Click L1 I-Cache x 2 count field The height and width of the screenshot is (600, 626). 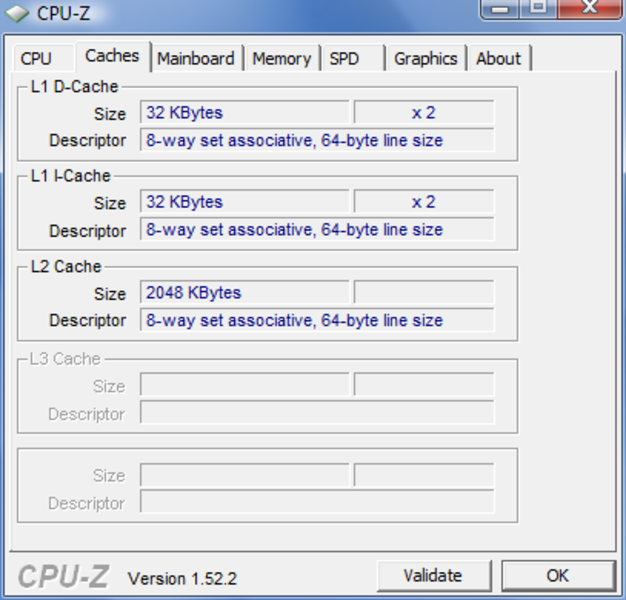pos(424,202)
